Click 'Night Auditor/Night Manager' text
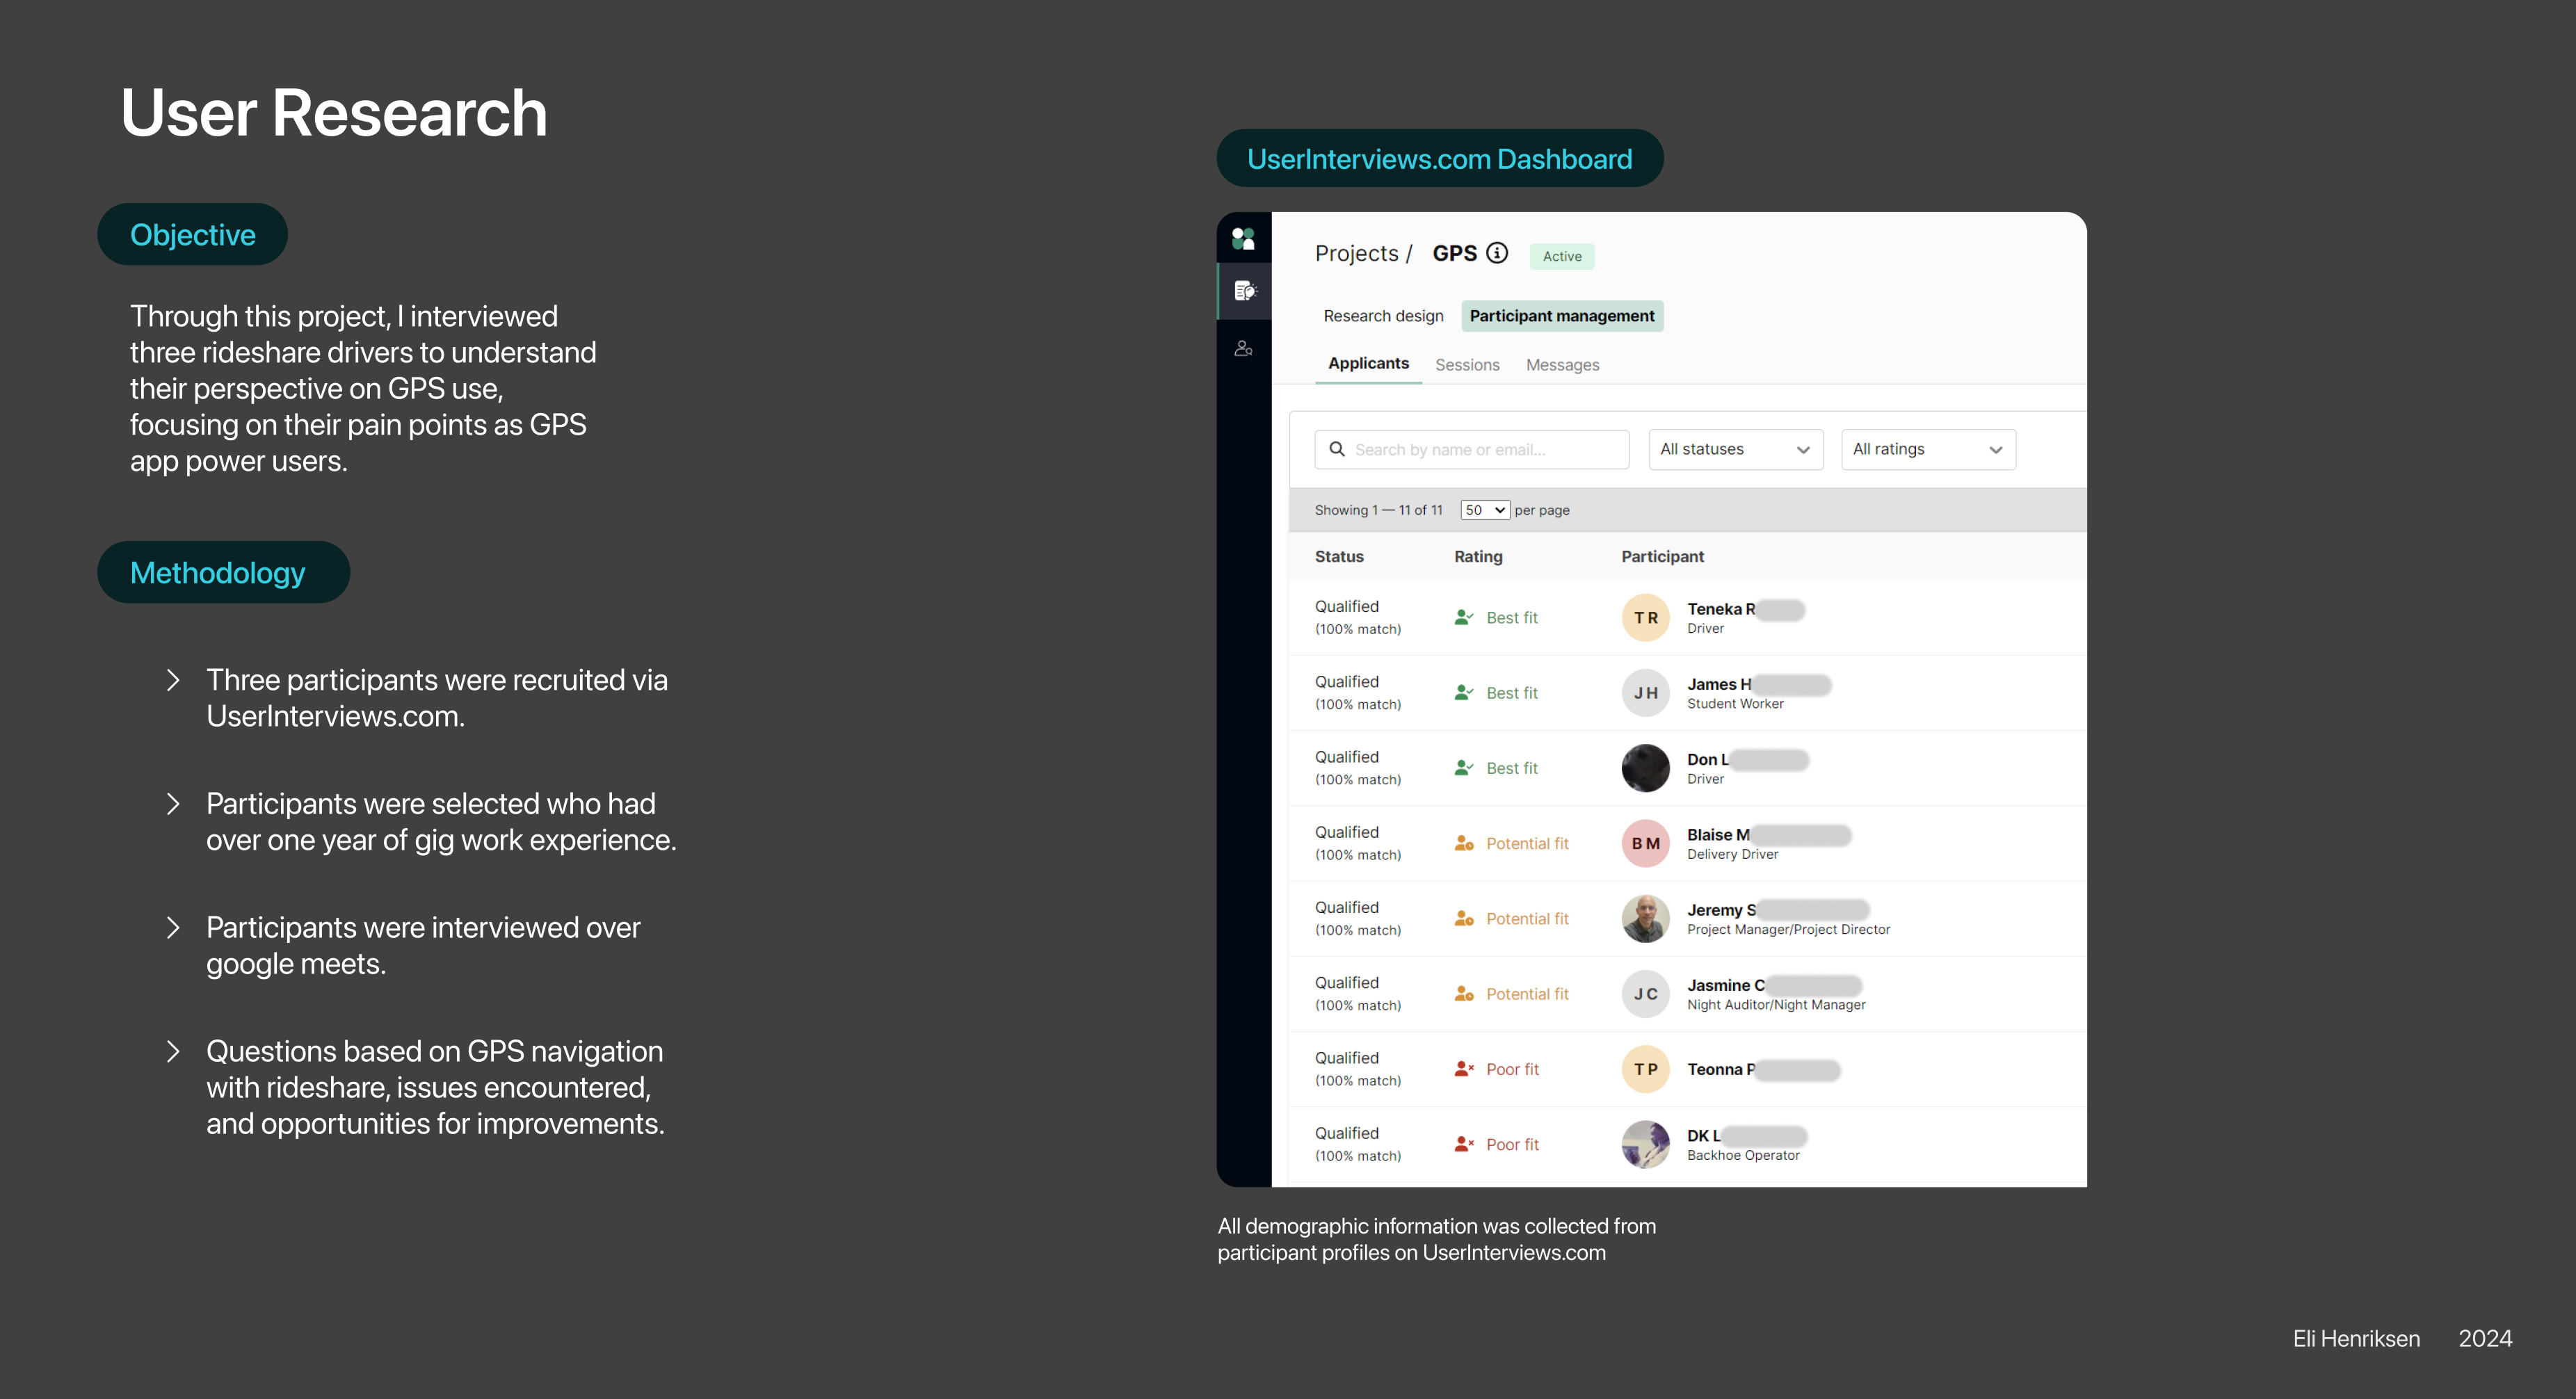The height and width of the screenshot is (1399, 2576). (x=1776, y=1004)
